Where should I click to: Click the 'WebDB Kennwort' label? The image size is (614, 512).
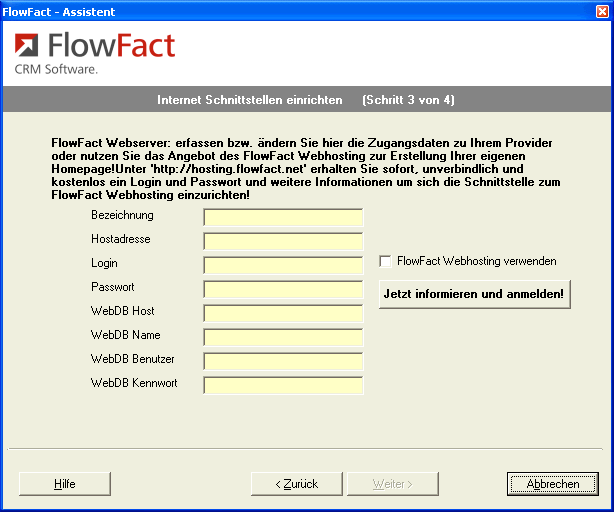[134, 382]
